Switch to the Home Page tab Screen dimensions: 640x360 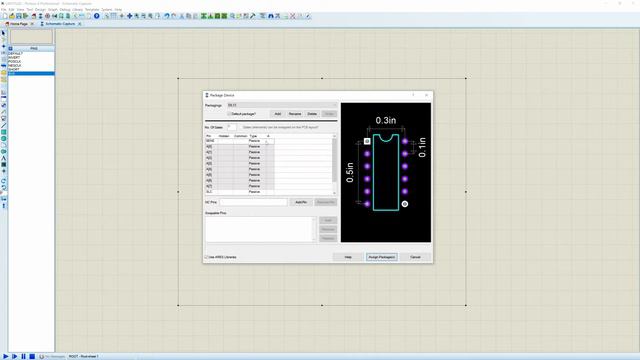[19, 24]
